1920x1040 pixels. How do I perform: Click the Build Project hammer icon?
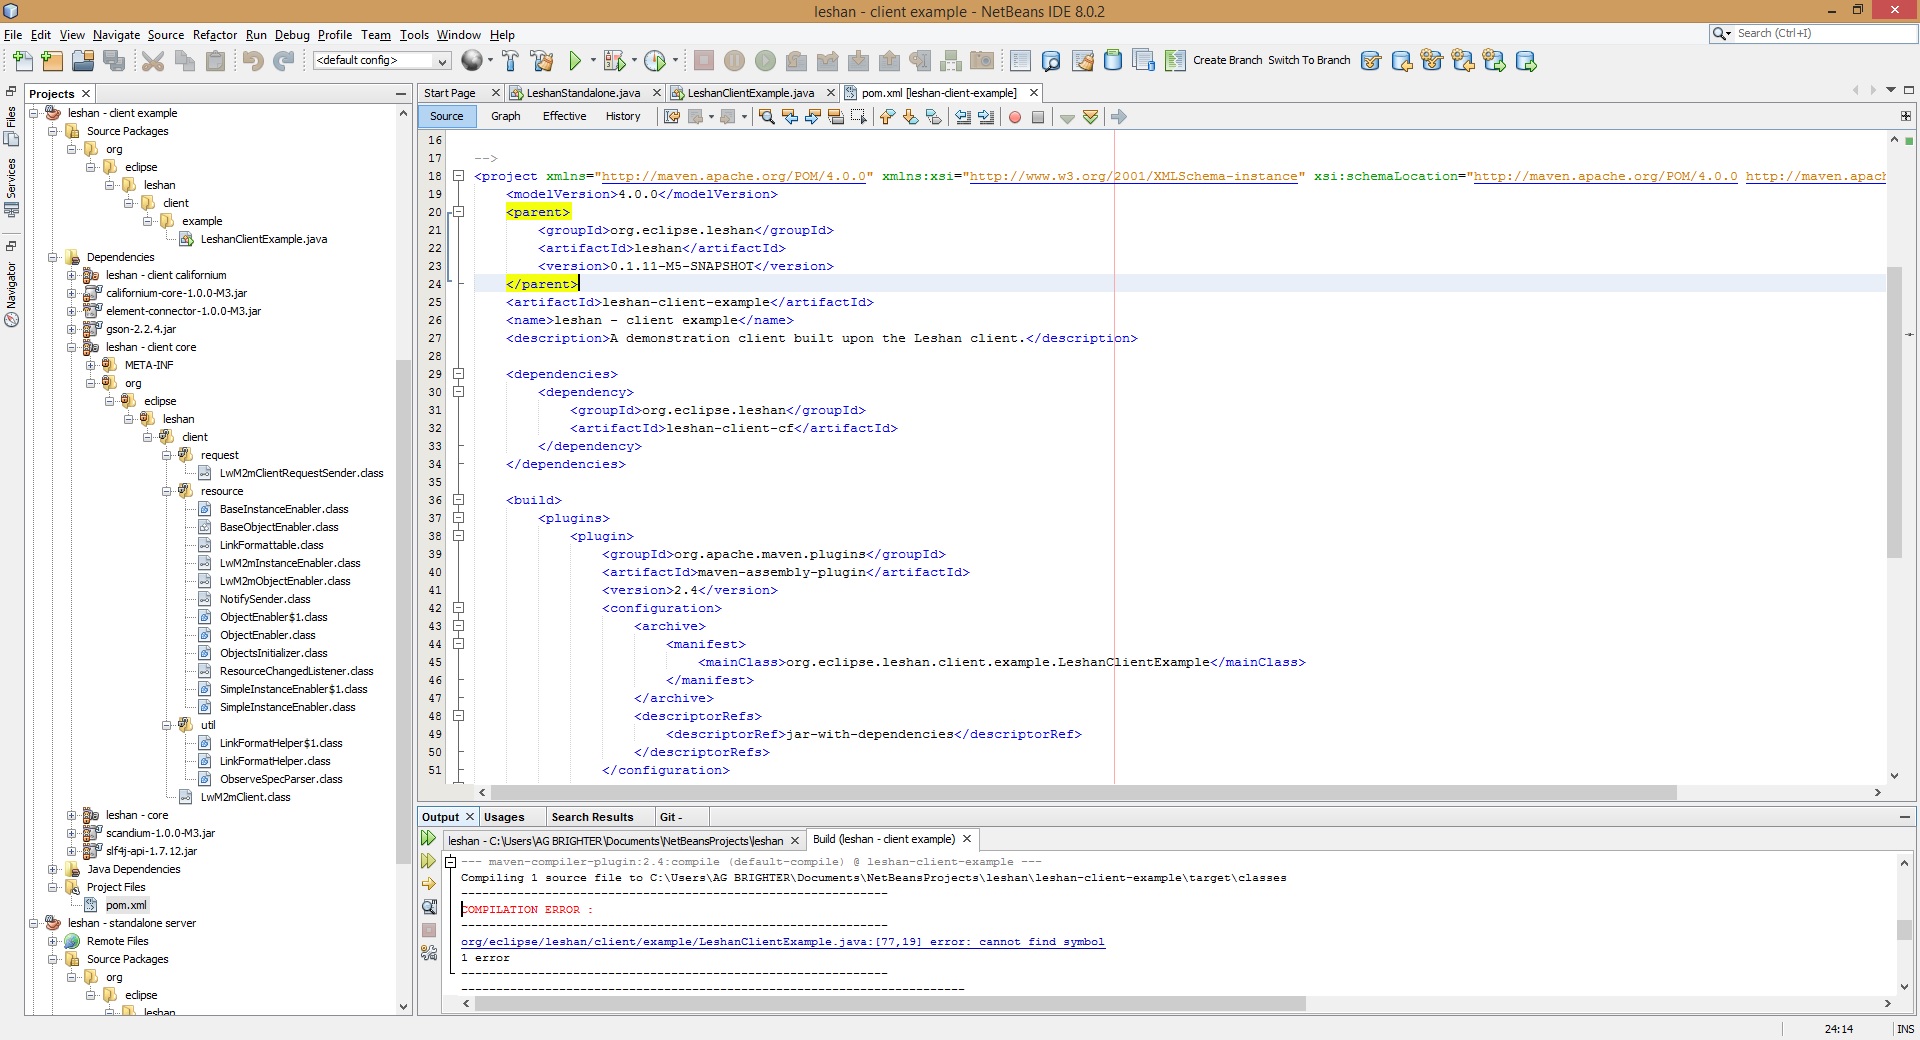click(x=510, y=61)
